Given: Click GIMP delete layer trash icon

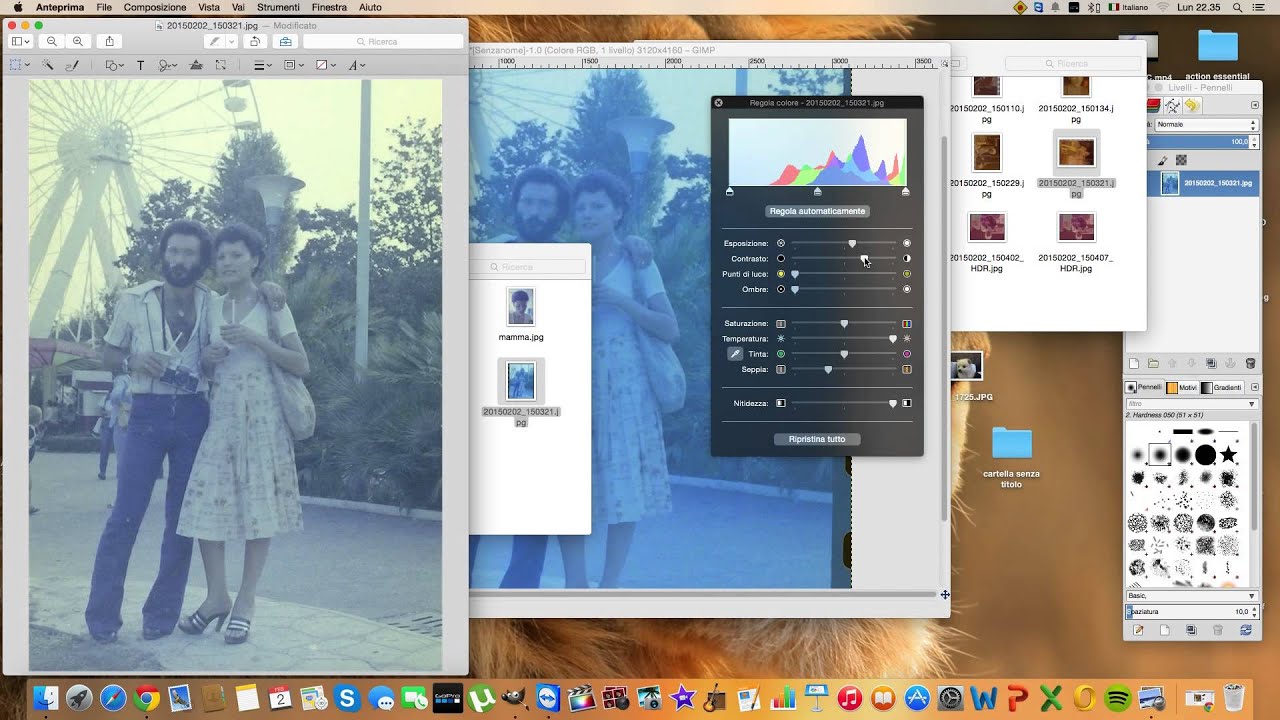Looking at the screenshot, I should (x=1250, y=363).
